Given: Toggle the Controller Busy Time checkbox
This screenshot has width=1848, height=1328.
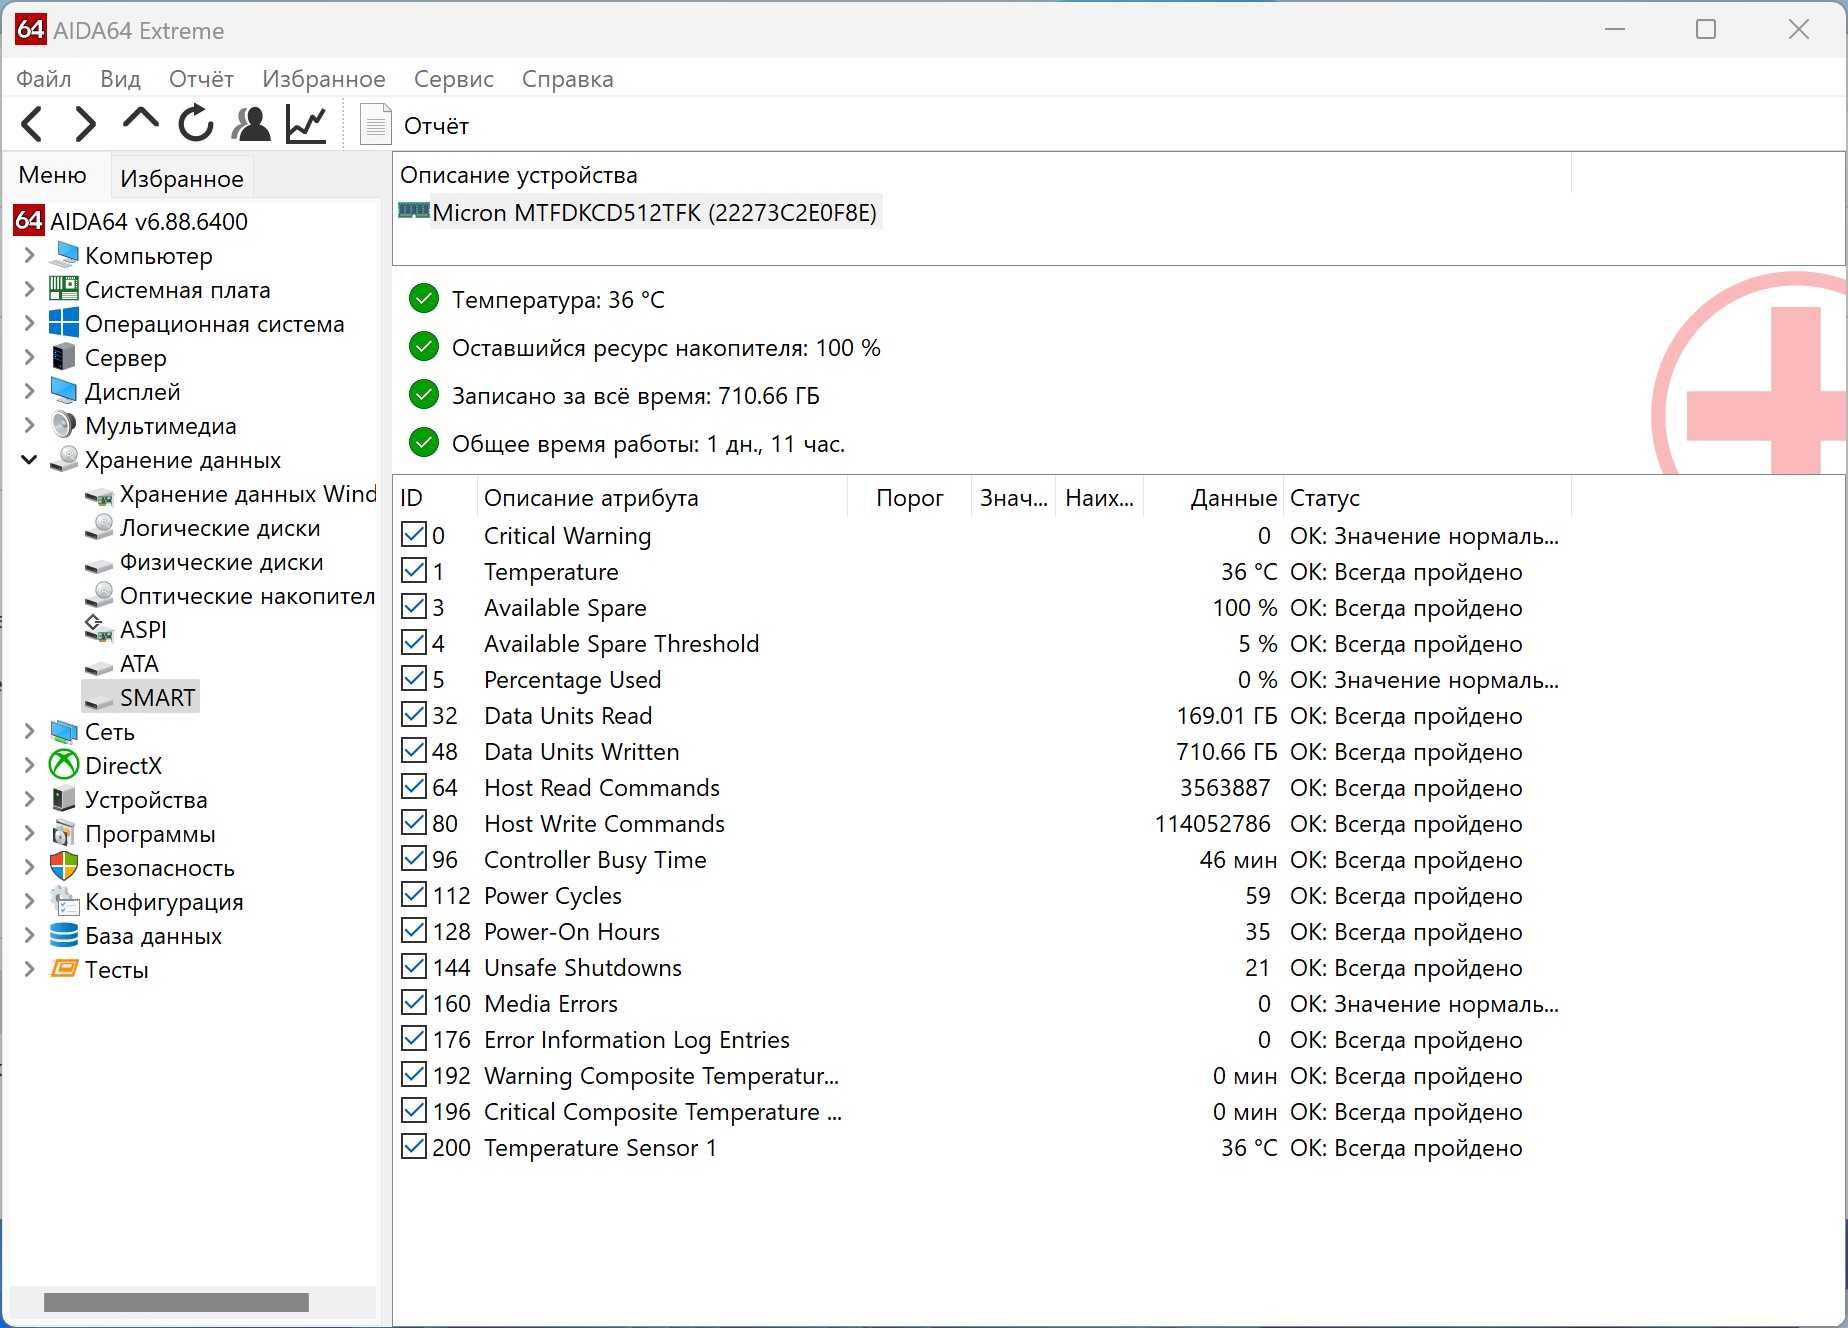Looking at the screenshot, I should [414, 859].
